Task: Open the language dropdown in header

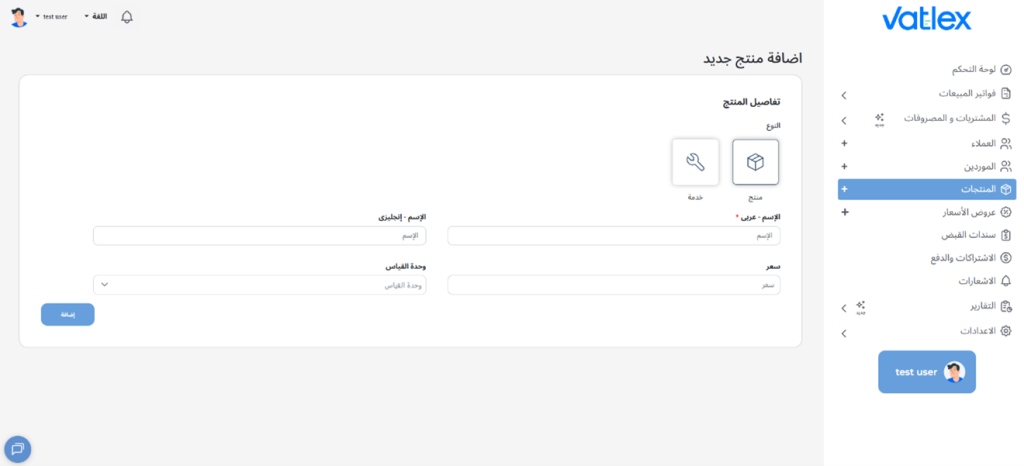Action: [98, 17]
